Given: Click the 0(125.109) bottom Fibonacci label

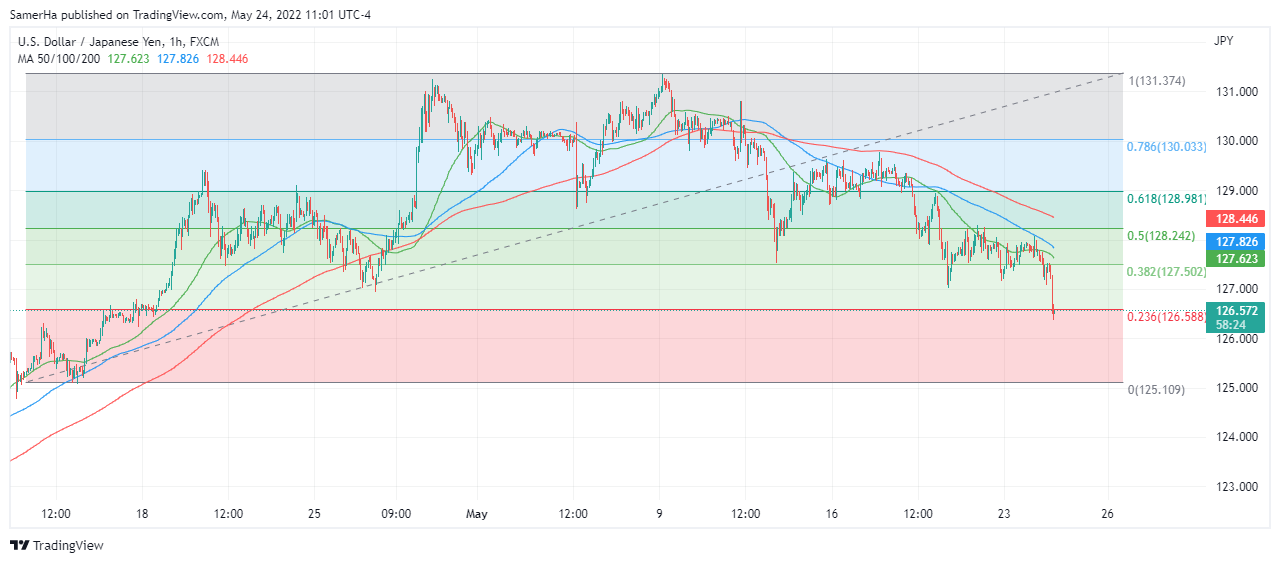Looking at the screenshot, I should pyautogui.click(x=1156, y=390).
